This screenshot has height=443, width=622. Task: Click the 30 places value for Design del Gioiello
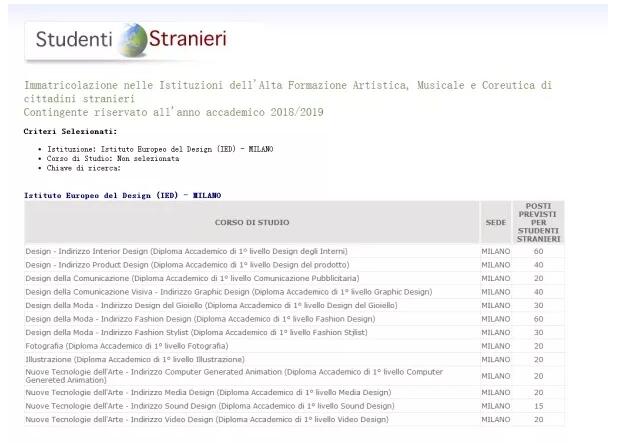[x=538, y=305]
